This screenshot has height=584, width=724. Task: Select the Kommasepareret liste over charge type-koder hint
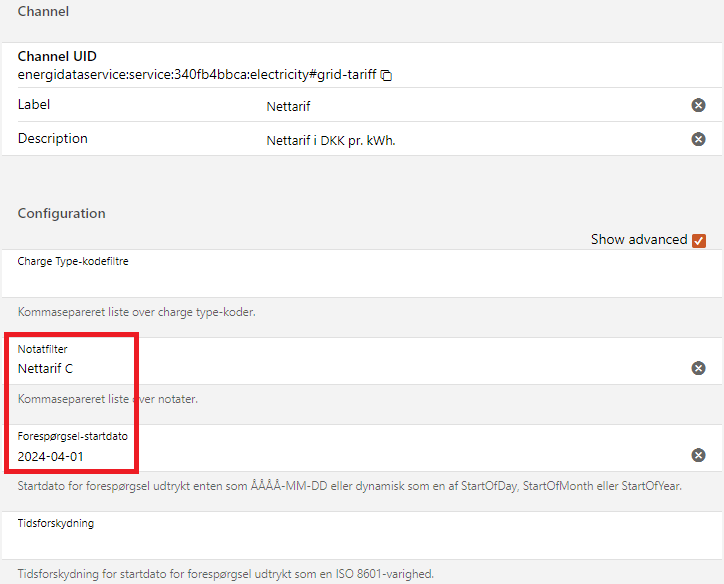click(137, 312)
